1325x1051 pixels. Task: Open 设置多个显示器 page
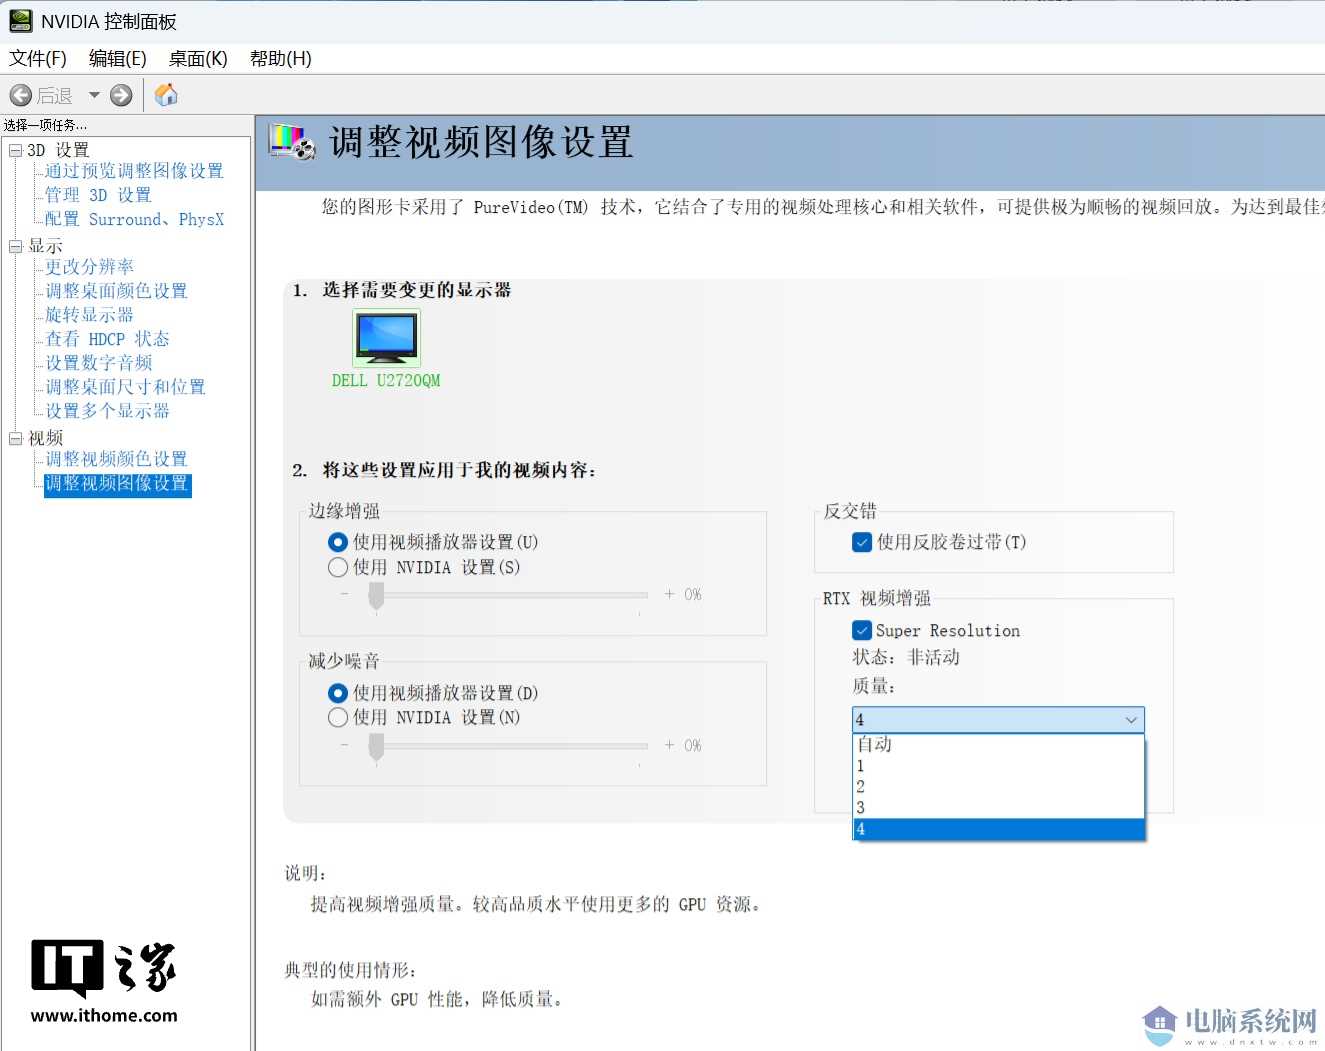[x=107, y=411]
